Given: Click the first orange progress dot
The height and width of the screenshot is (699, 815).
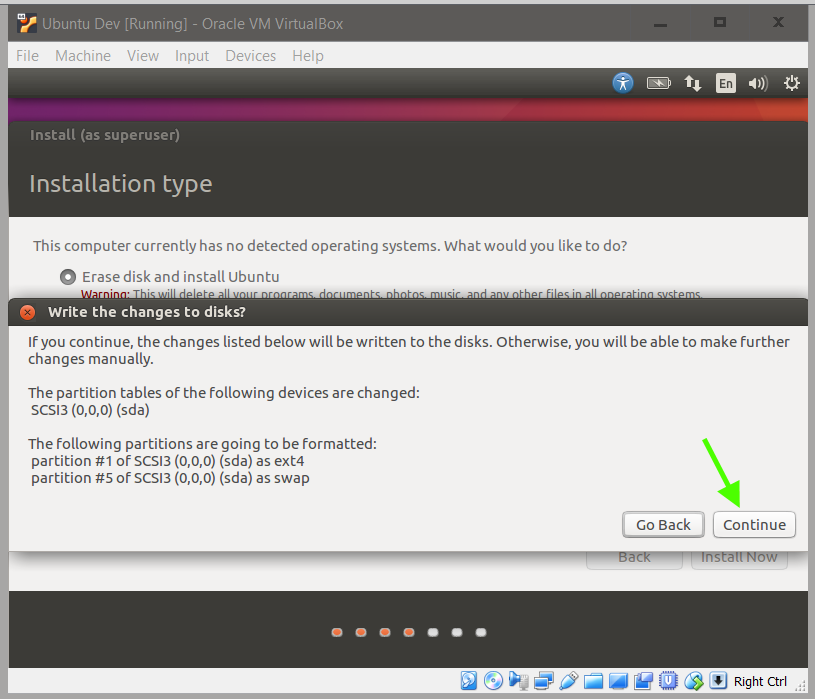Looking at the screenshot, I should 337,632.
